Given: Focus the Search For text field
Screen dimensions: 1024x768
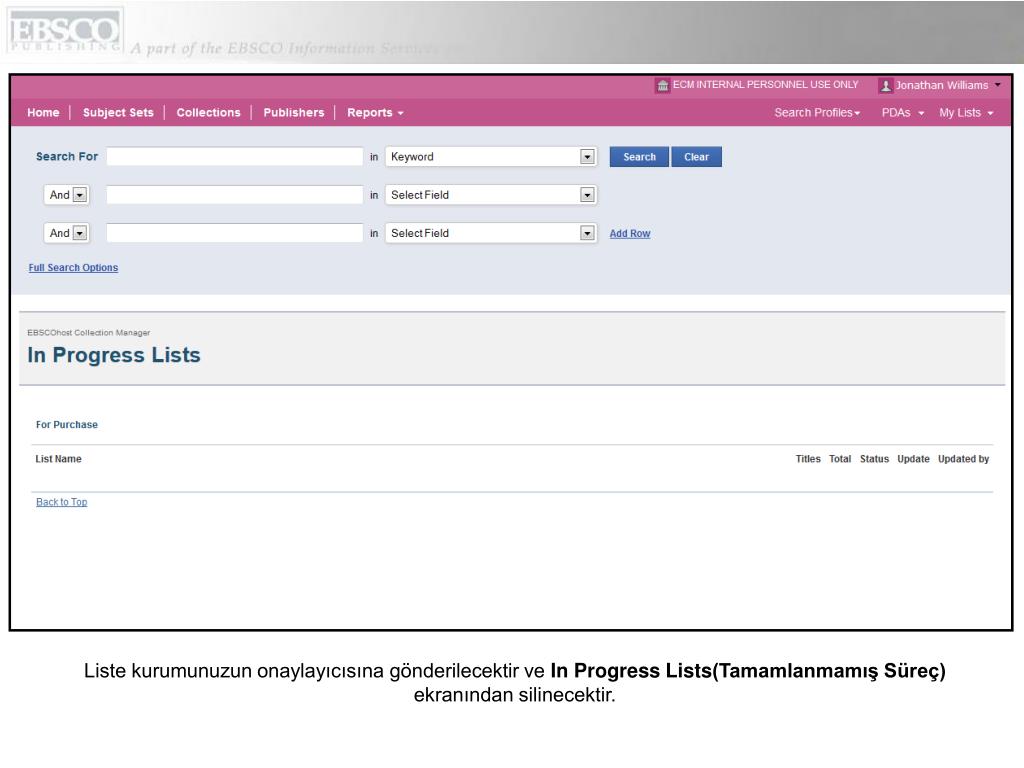Looking at the screenshot, I should click(234, 157).
